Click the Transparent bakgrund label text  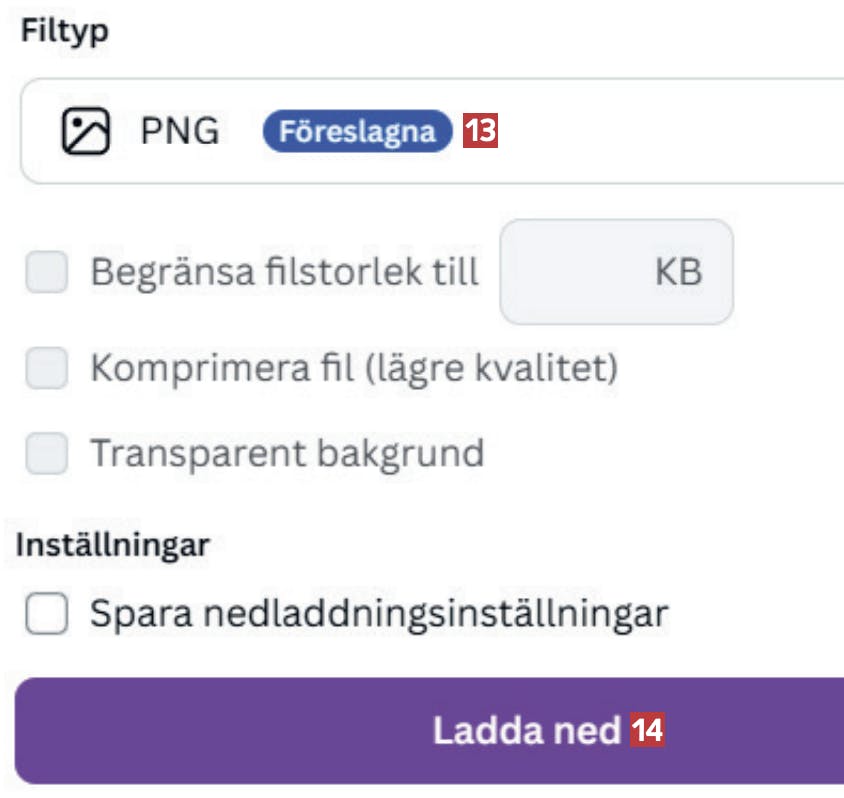(287, 453)
